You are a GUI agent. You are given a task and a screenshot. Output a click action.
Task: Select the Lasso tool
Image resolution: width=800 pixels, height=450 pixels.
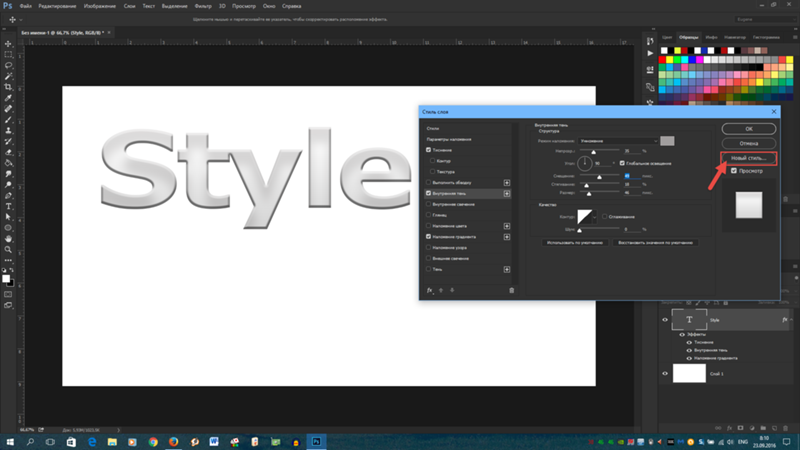[x=9, y=65]
